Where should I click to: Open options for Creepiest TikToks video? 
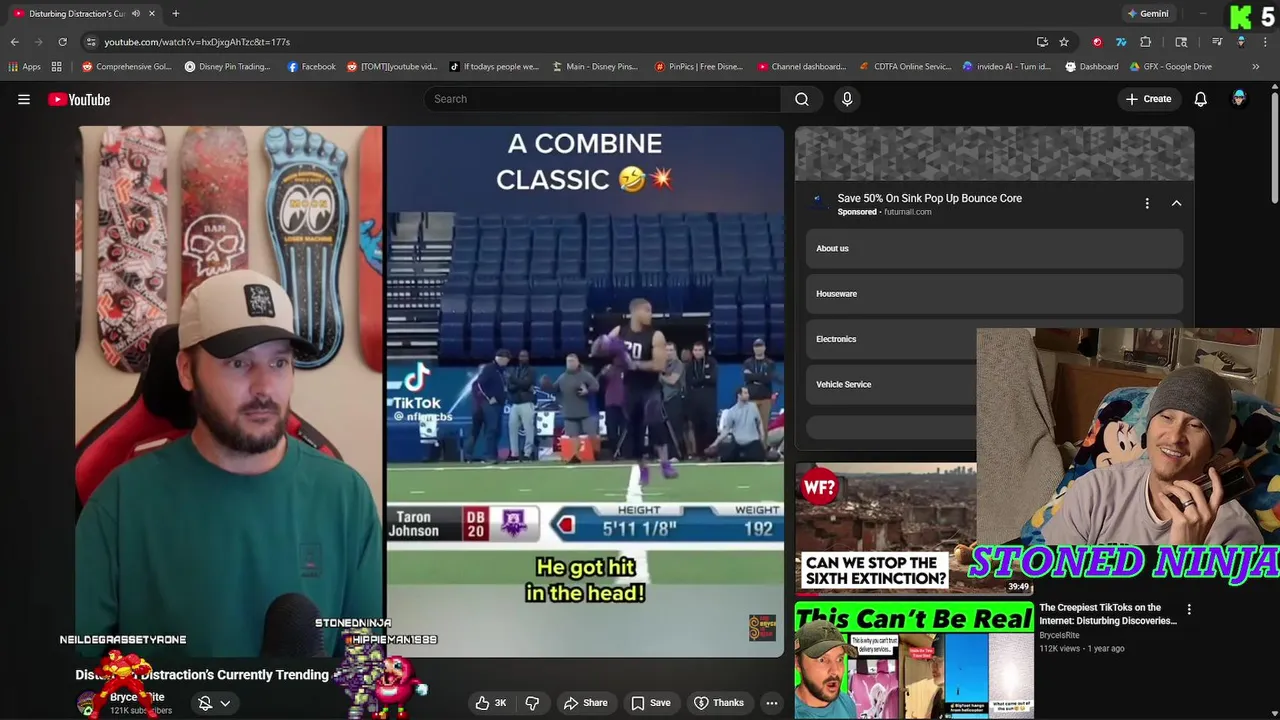click(1189, 609)
